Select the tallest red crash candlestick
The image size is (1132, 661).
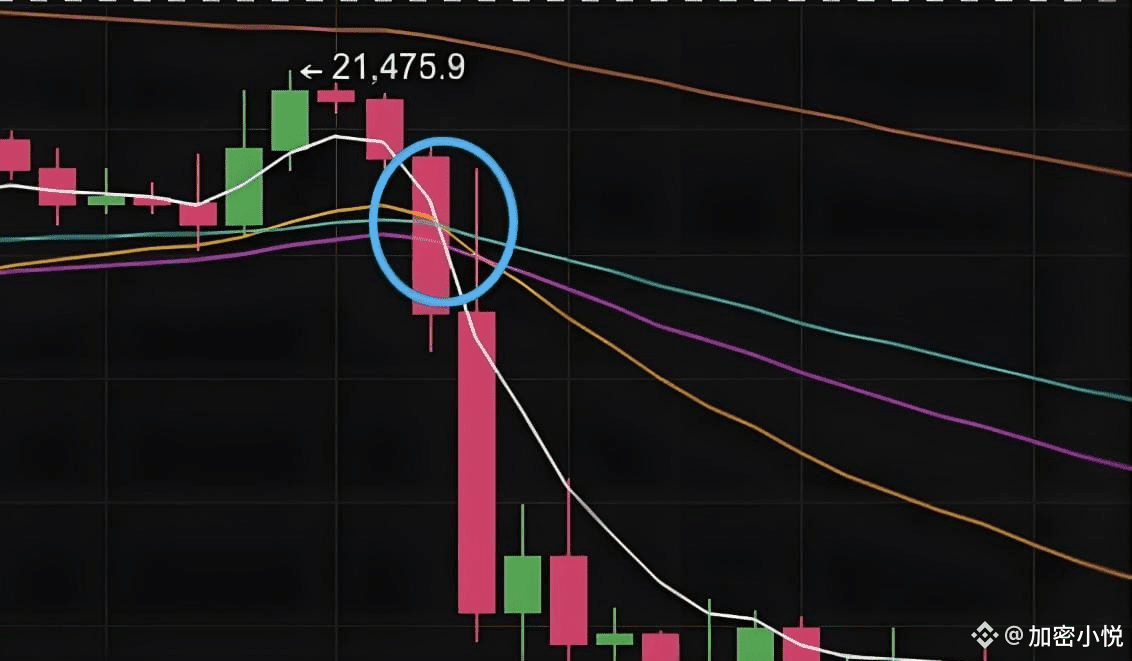477,462
